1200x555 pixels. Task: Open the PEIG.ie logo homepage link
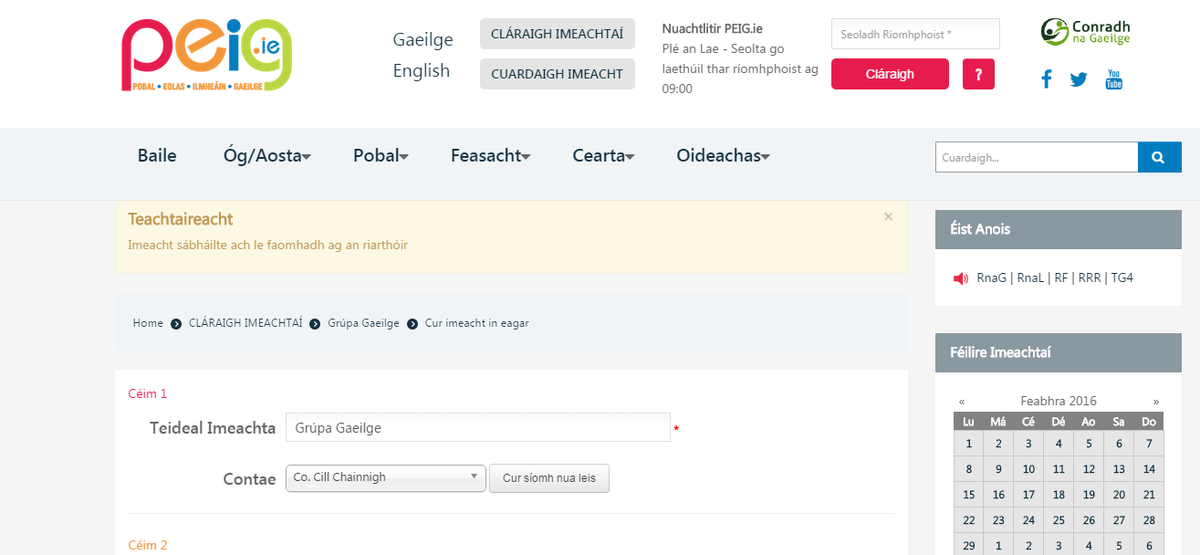point(208,56)
